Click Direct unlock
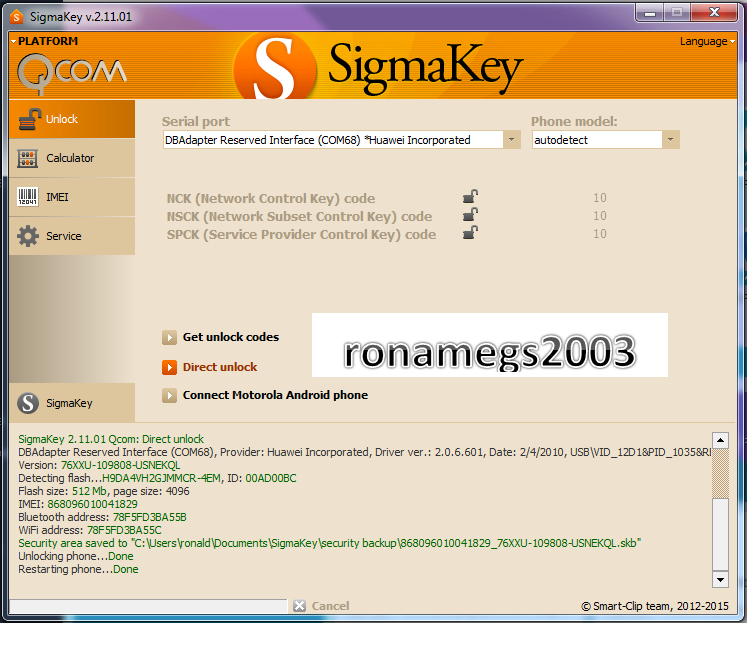This screenshot has height=666, width=747. coord(220,367)
